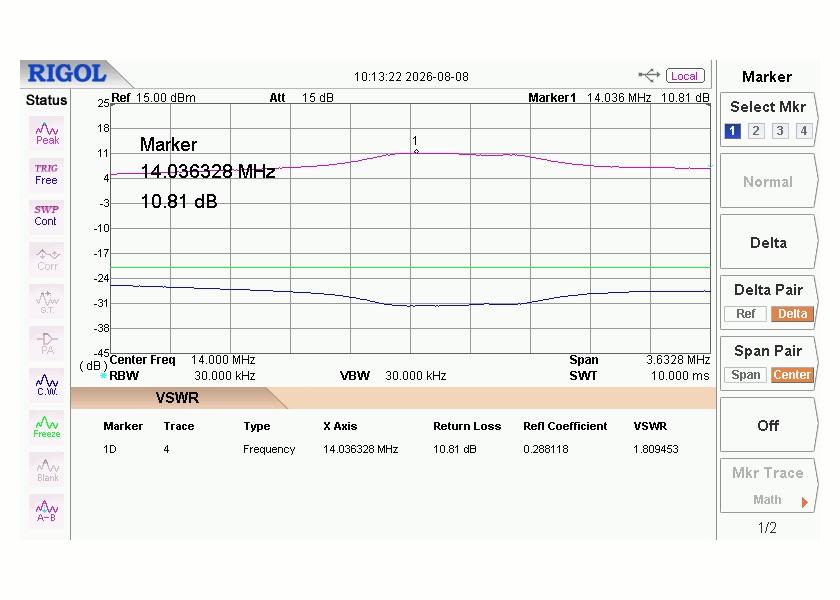Turn marker Off using the softkey
Image resolution: width=840 pixels, height=600 pixels.
768,426
